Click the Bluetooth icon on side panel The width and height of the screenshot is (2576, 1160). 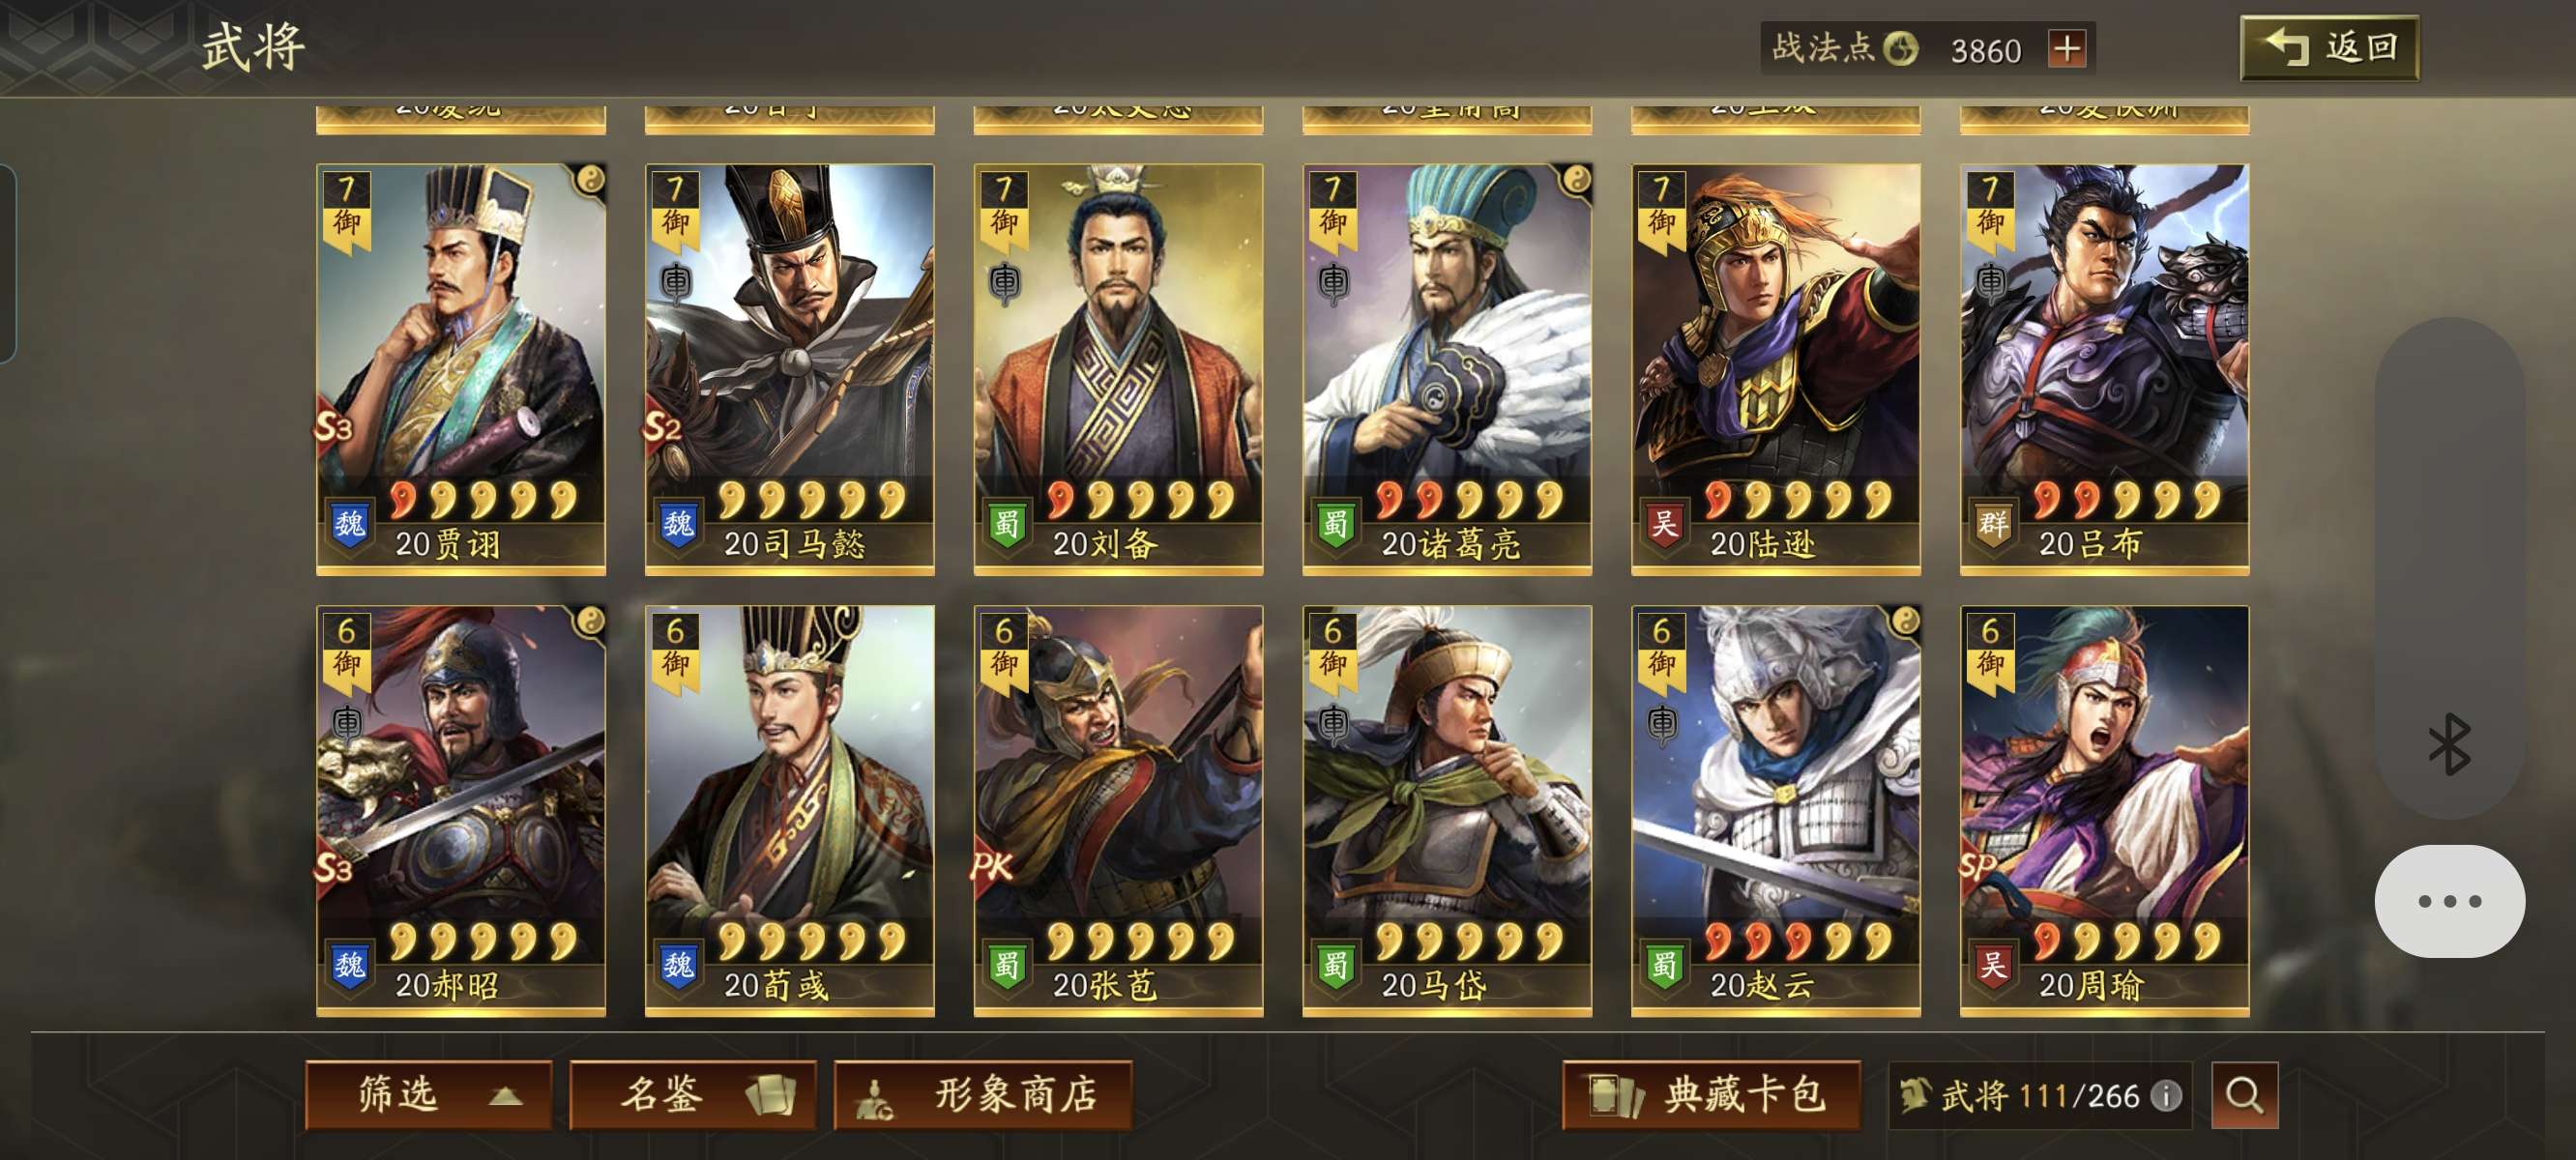(x=2449, y=744)
